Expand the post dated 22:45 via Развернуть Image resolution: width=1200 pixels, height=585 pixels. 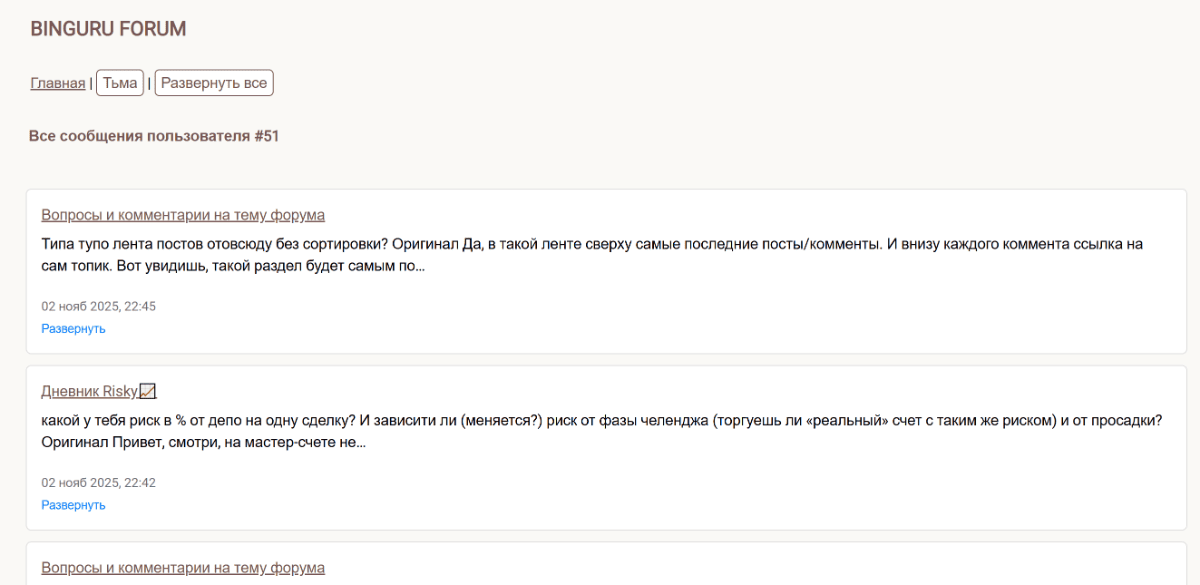73,329
